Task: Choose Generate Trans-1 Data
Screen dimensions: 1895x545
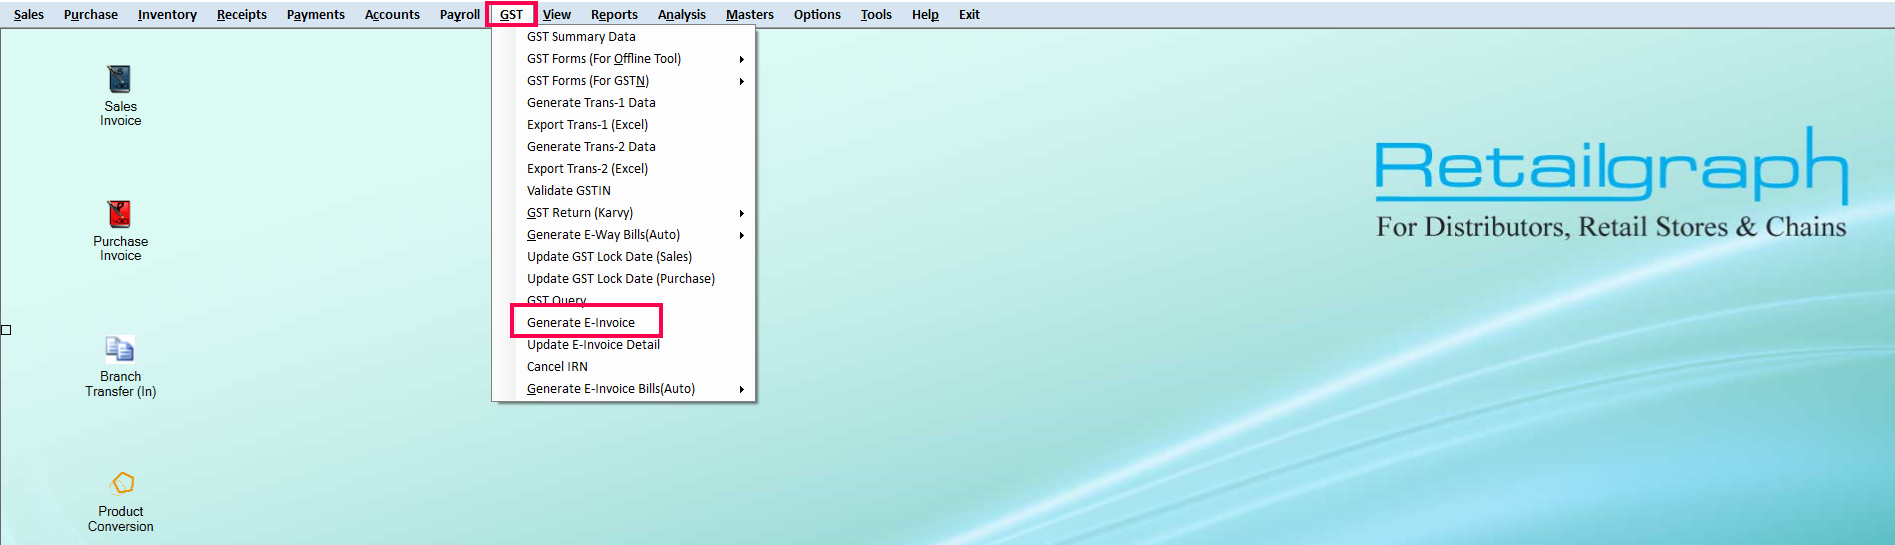Action: tap(623, 103)
